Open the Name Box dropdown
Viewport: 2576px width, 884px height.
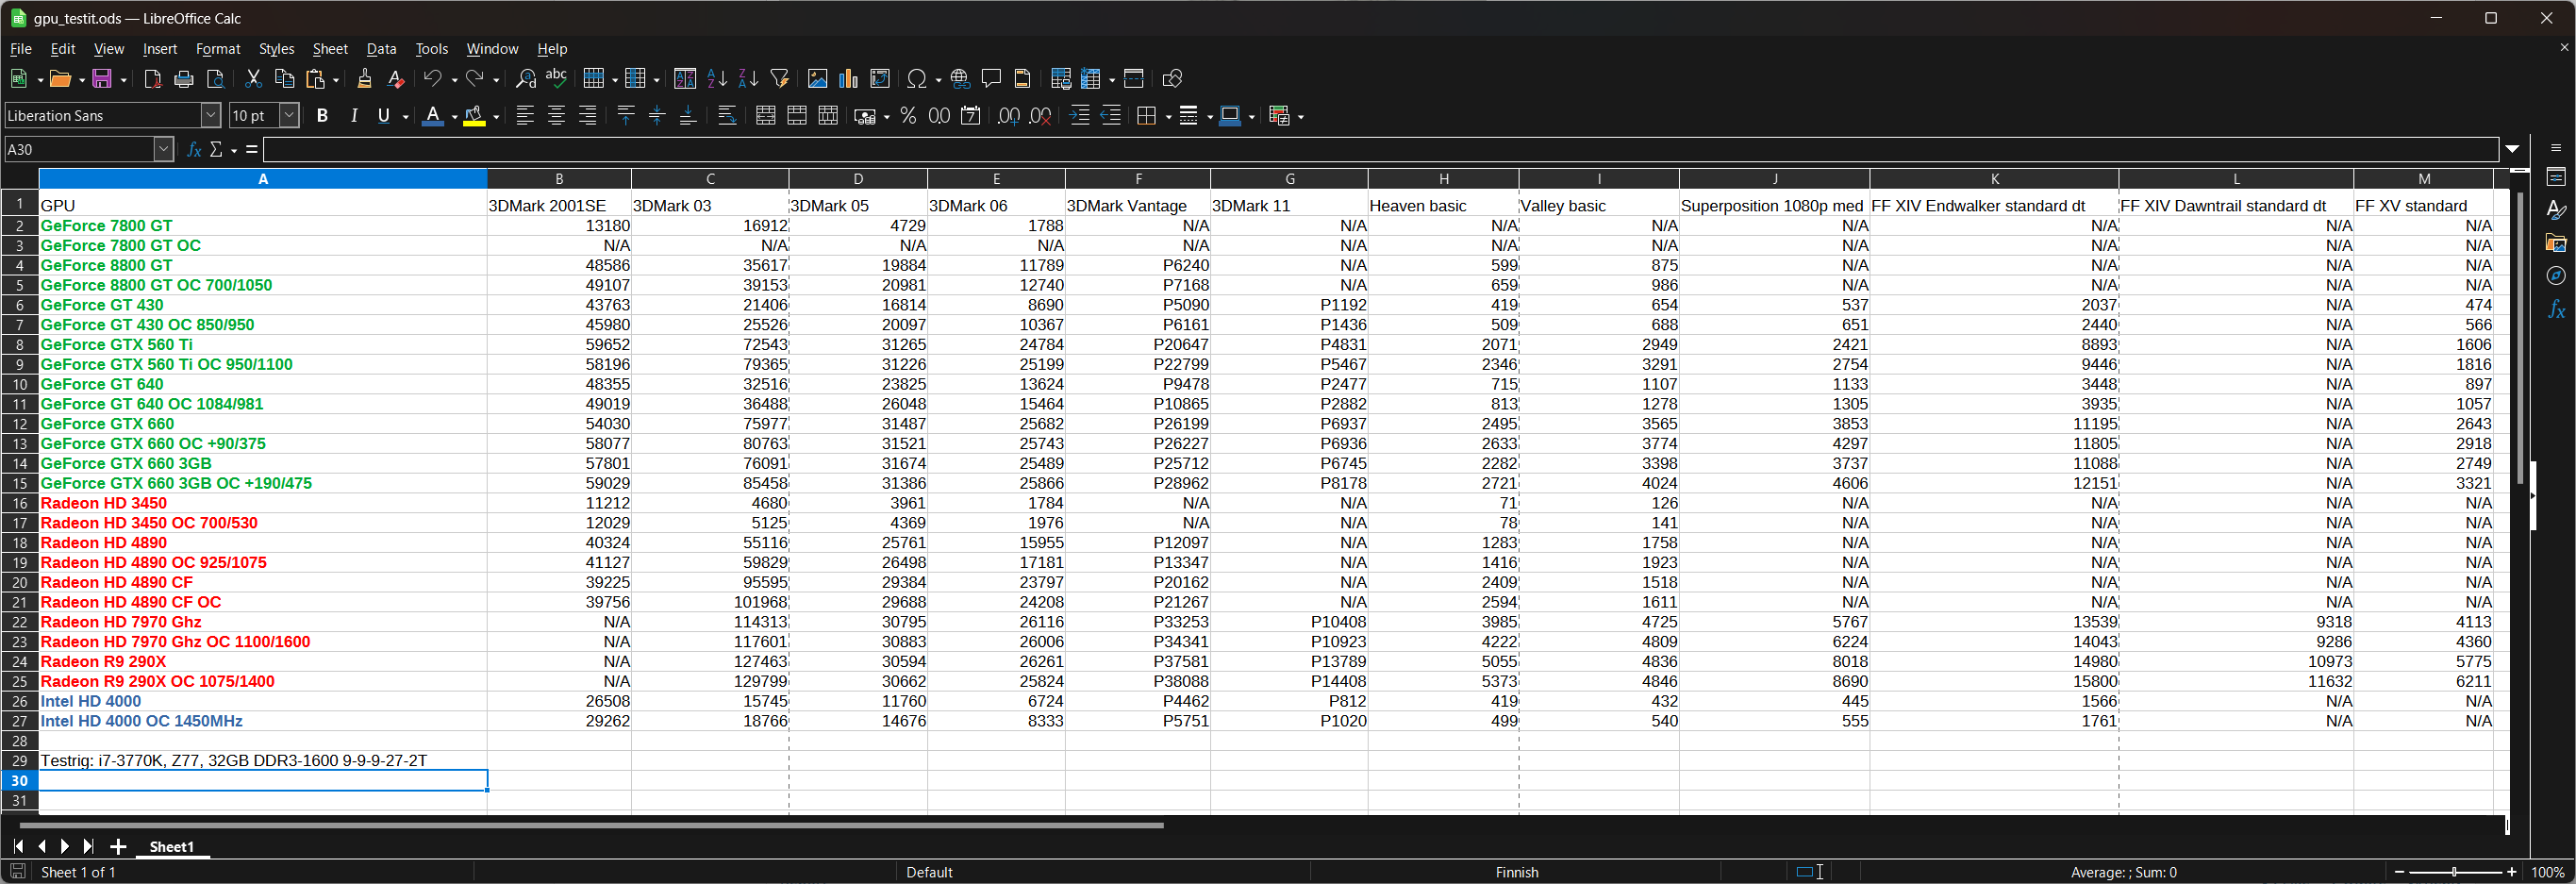click(x=164, y=150)
